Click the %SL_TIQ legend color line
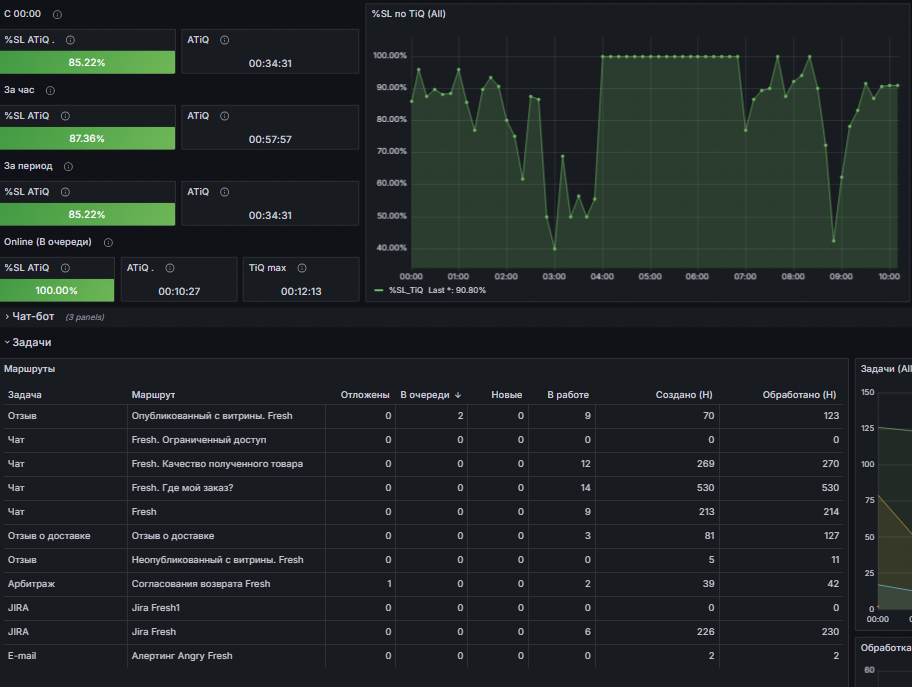This screenshot has width=912, height=687. (379, 290)
